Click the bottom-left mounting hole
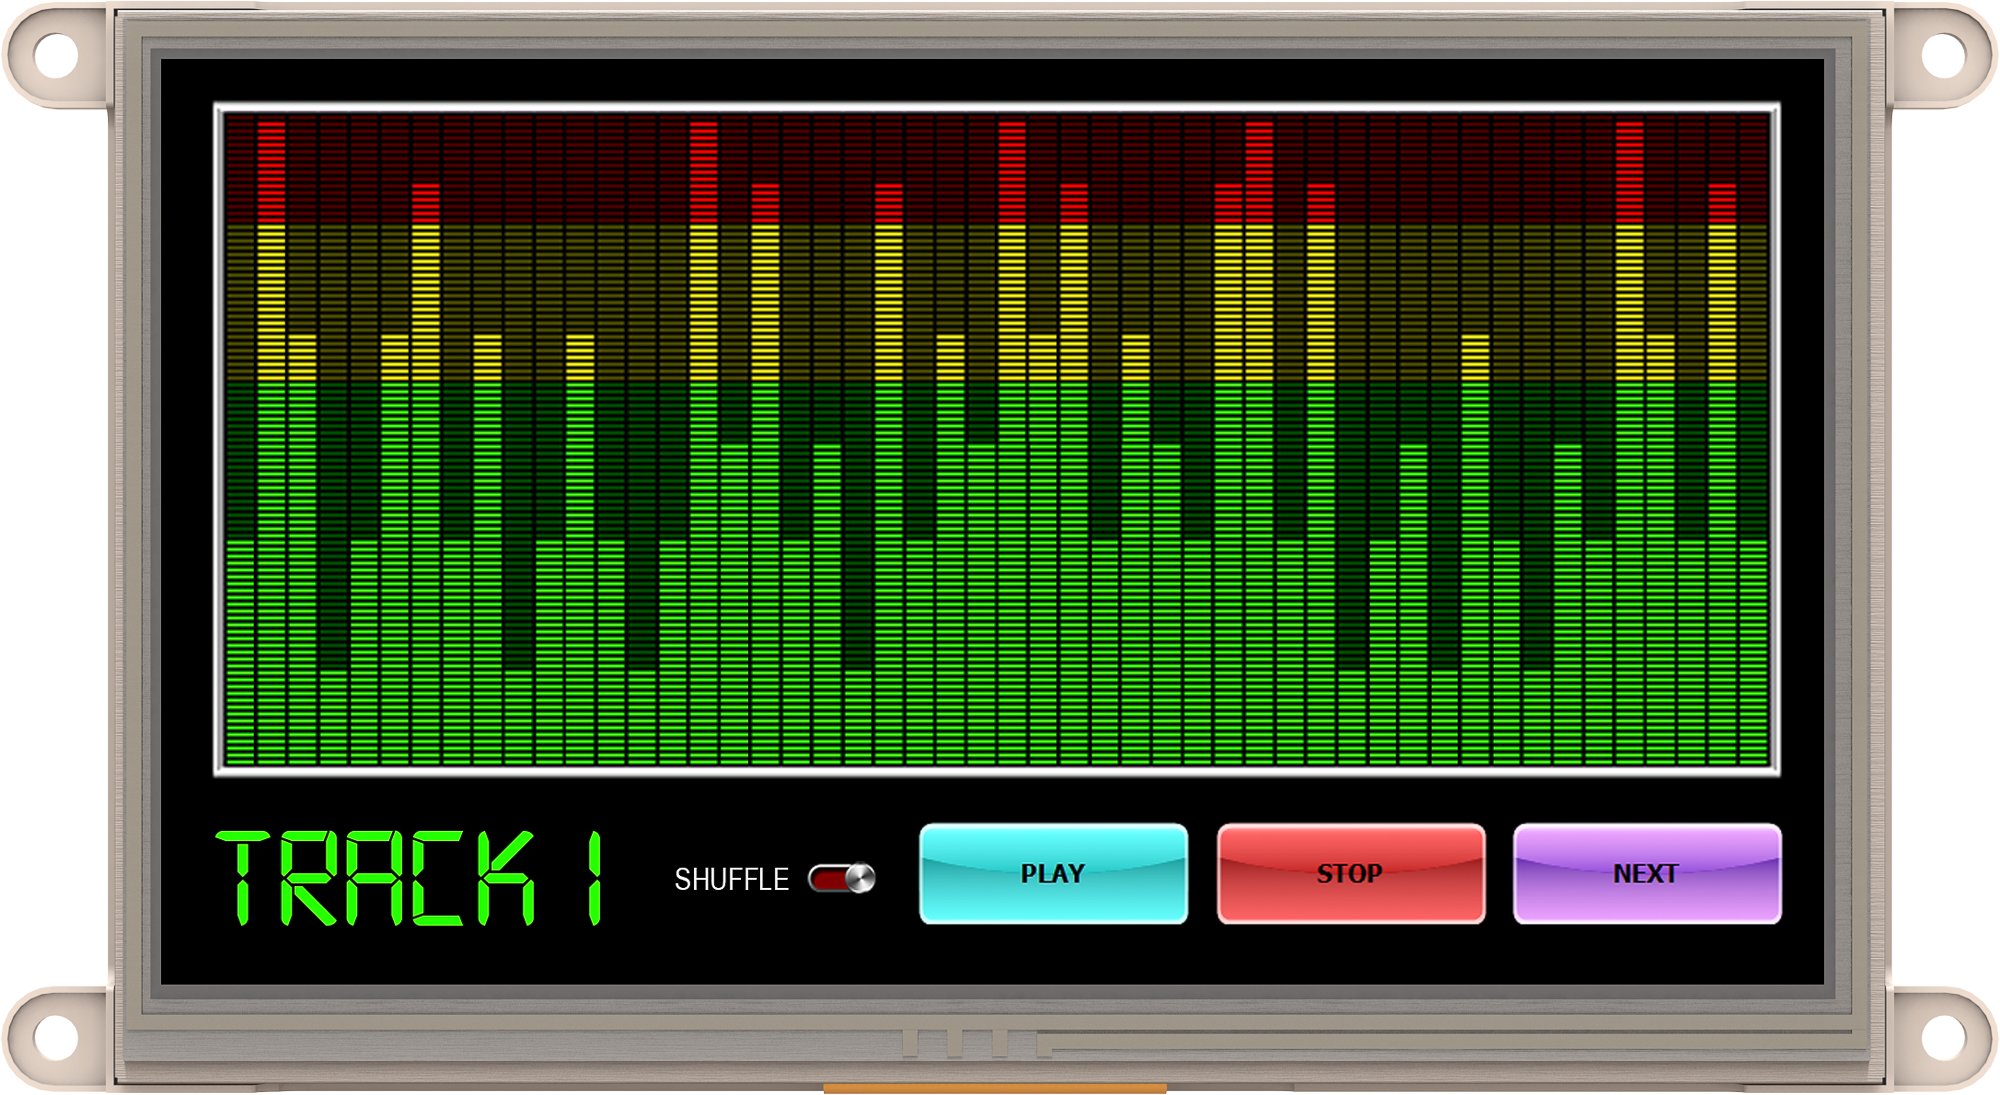2000x1095 pixels. [56, 1038]
